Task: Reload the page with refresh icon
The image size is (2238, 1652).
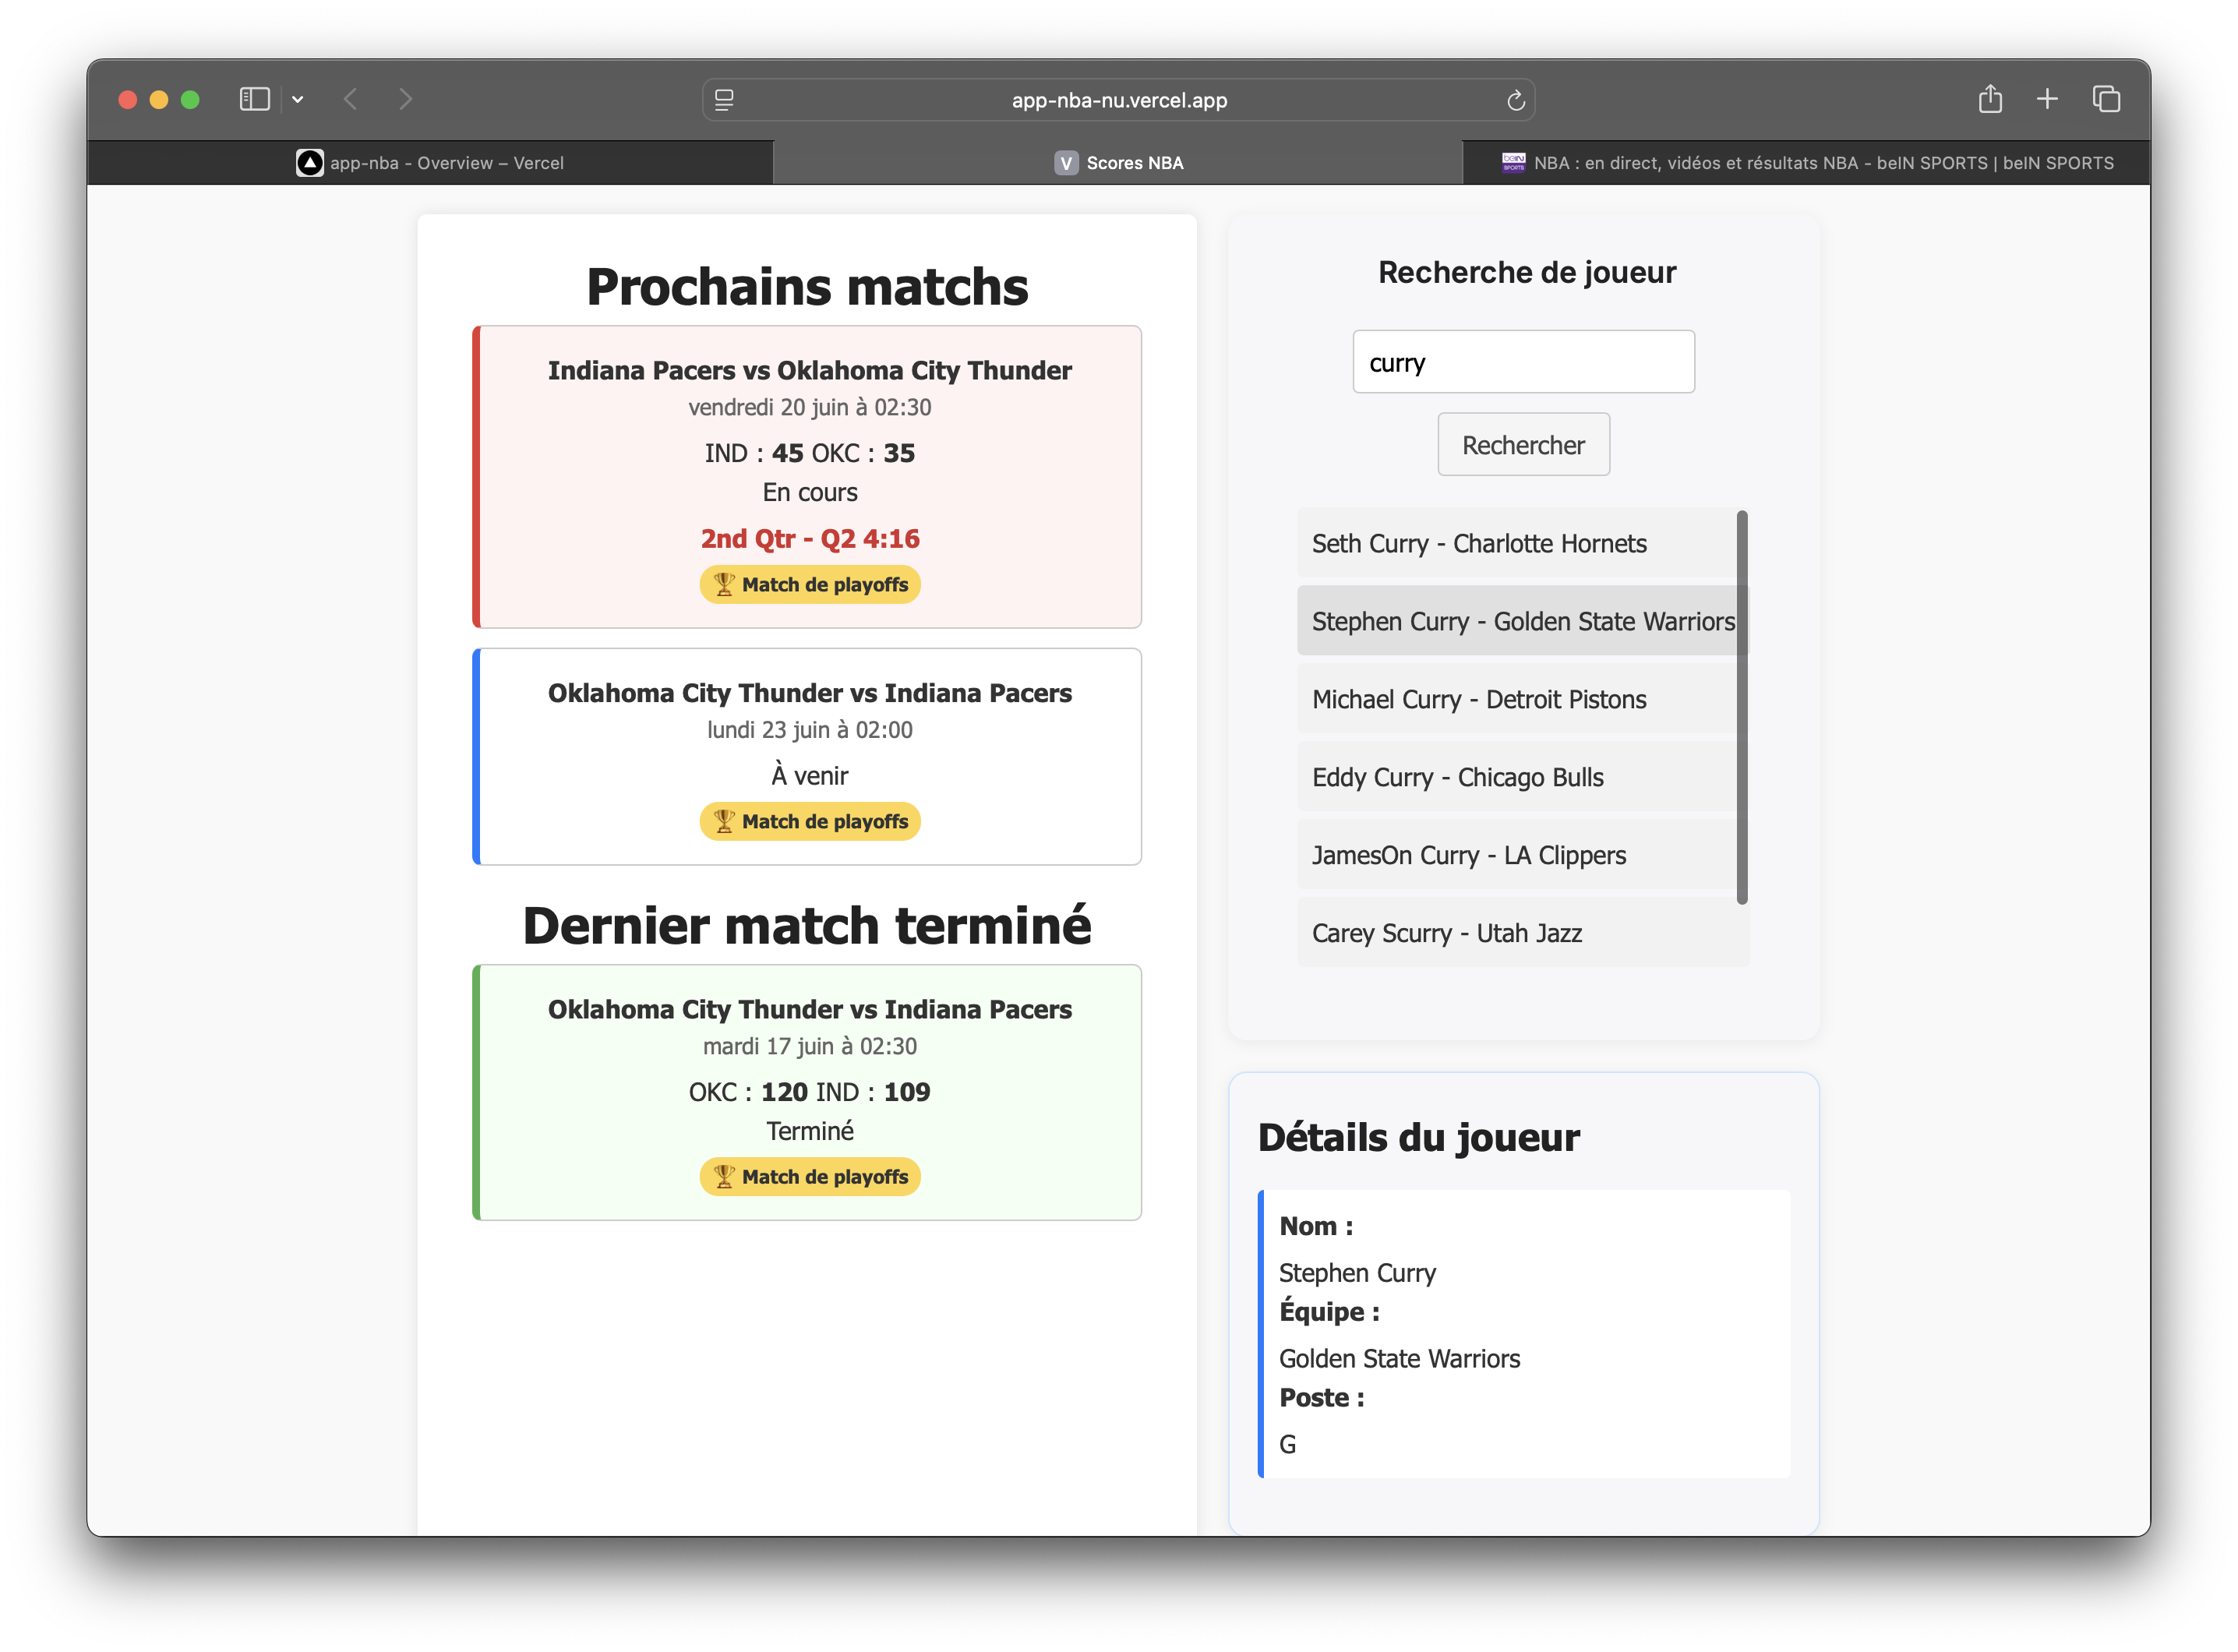Action: pos(1515,100)
